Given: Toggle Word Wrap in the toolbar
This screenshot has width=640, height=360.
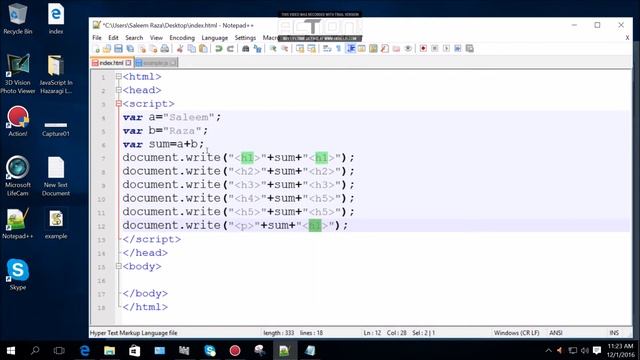Looking at the screenshot, I should point(327,49).
